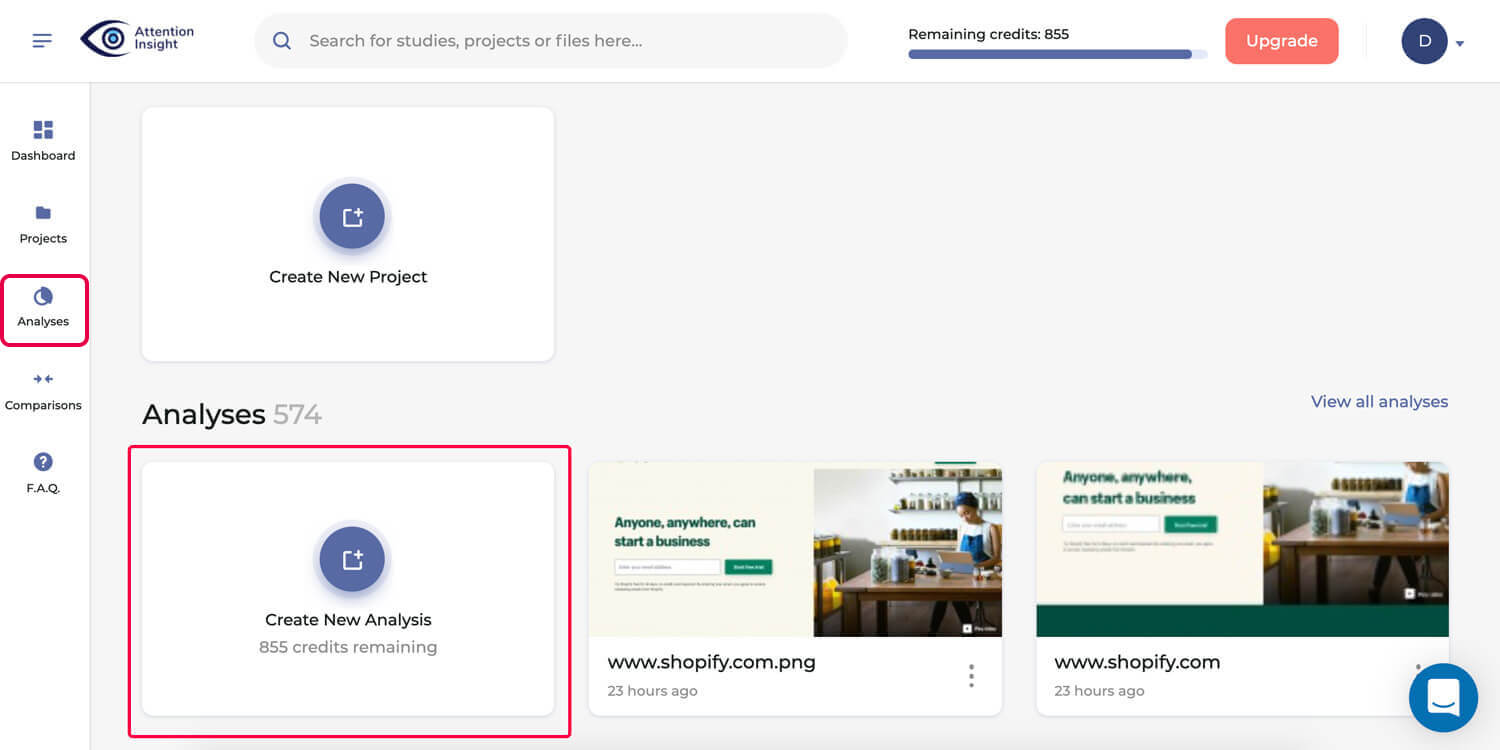Click the Upgrade button

[x=1281, y=41]
